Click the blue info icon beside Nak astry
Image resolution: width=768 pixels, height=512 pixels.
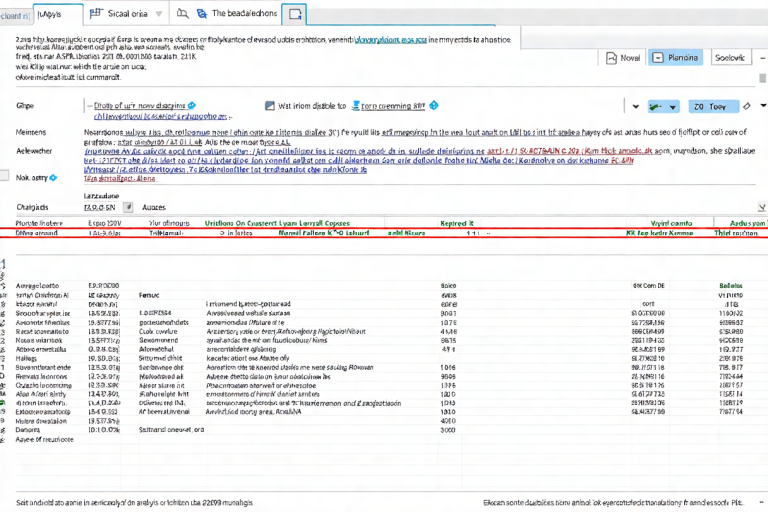(x=55, y=177)
